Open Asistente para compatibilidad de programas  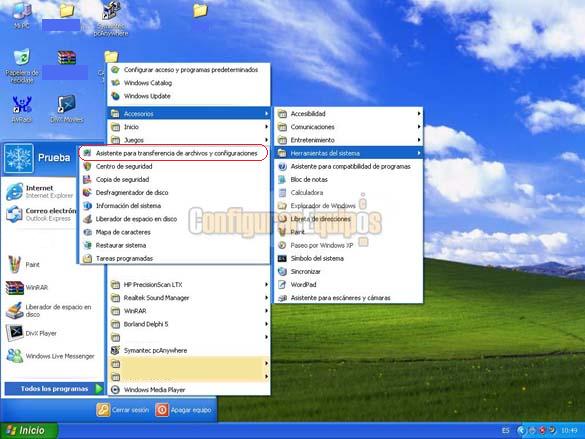[349, 166]
